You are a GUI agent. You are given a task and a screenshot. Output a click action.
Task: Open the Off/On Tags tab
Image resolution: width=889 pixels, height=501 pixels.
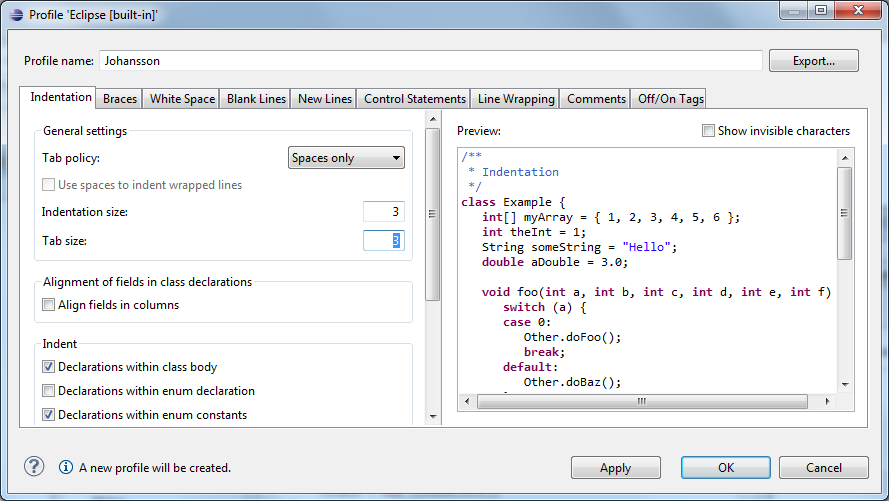(x=670, y=99)
